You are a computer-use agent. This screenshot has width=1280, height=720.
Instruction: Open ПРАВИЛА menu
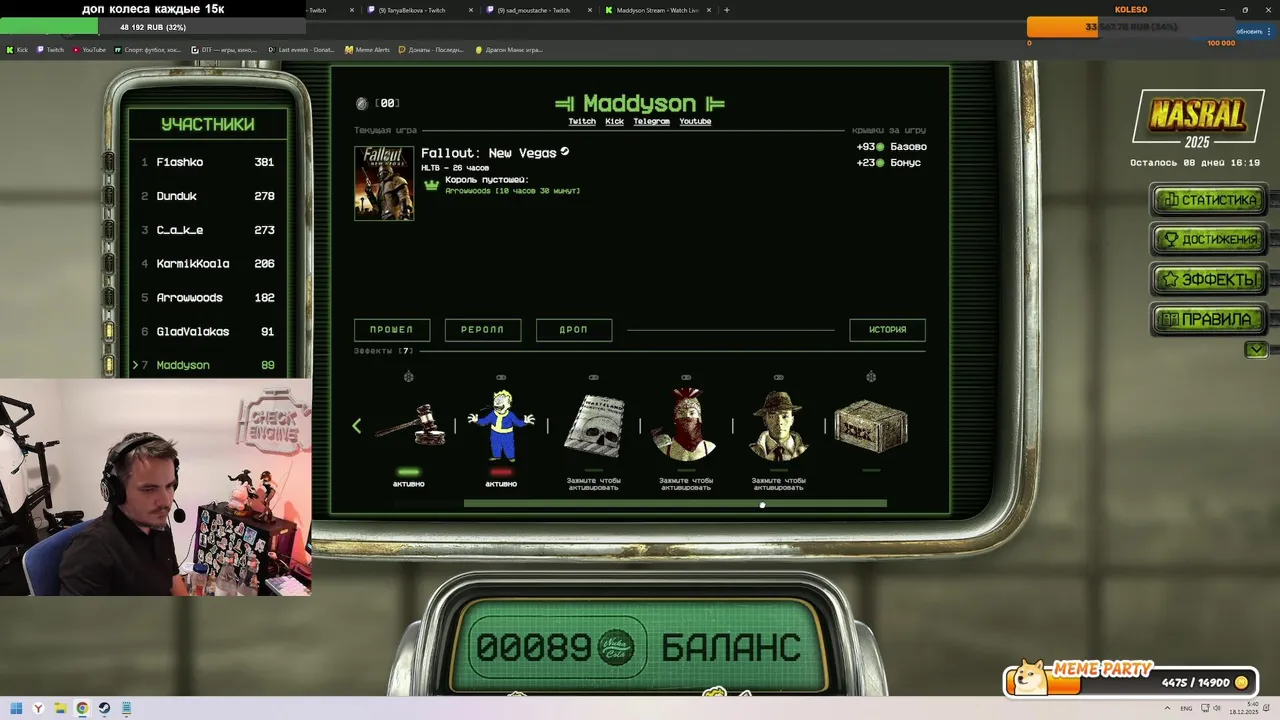(x=1209, y=320)
